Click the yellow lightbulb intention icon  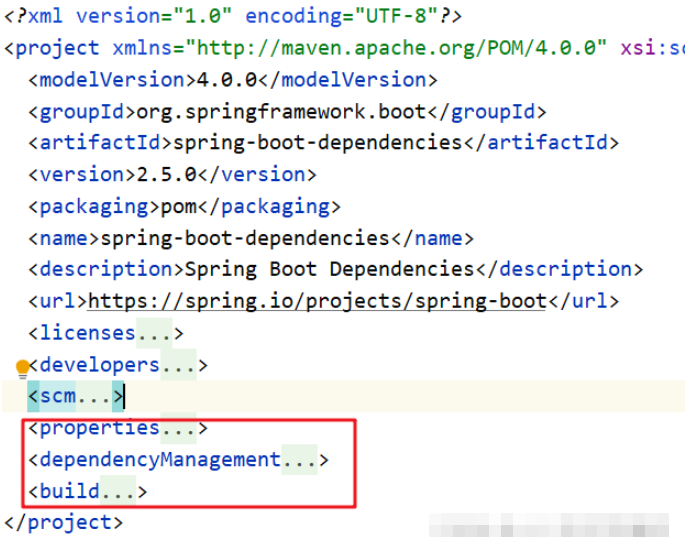coord(22,369)
